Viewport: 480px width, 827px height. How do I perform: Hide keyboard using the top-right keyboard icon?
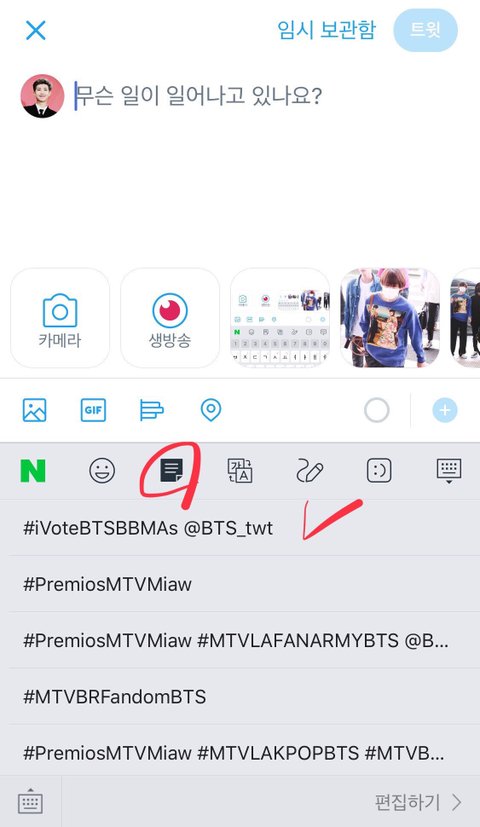[x=449, y=470]
